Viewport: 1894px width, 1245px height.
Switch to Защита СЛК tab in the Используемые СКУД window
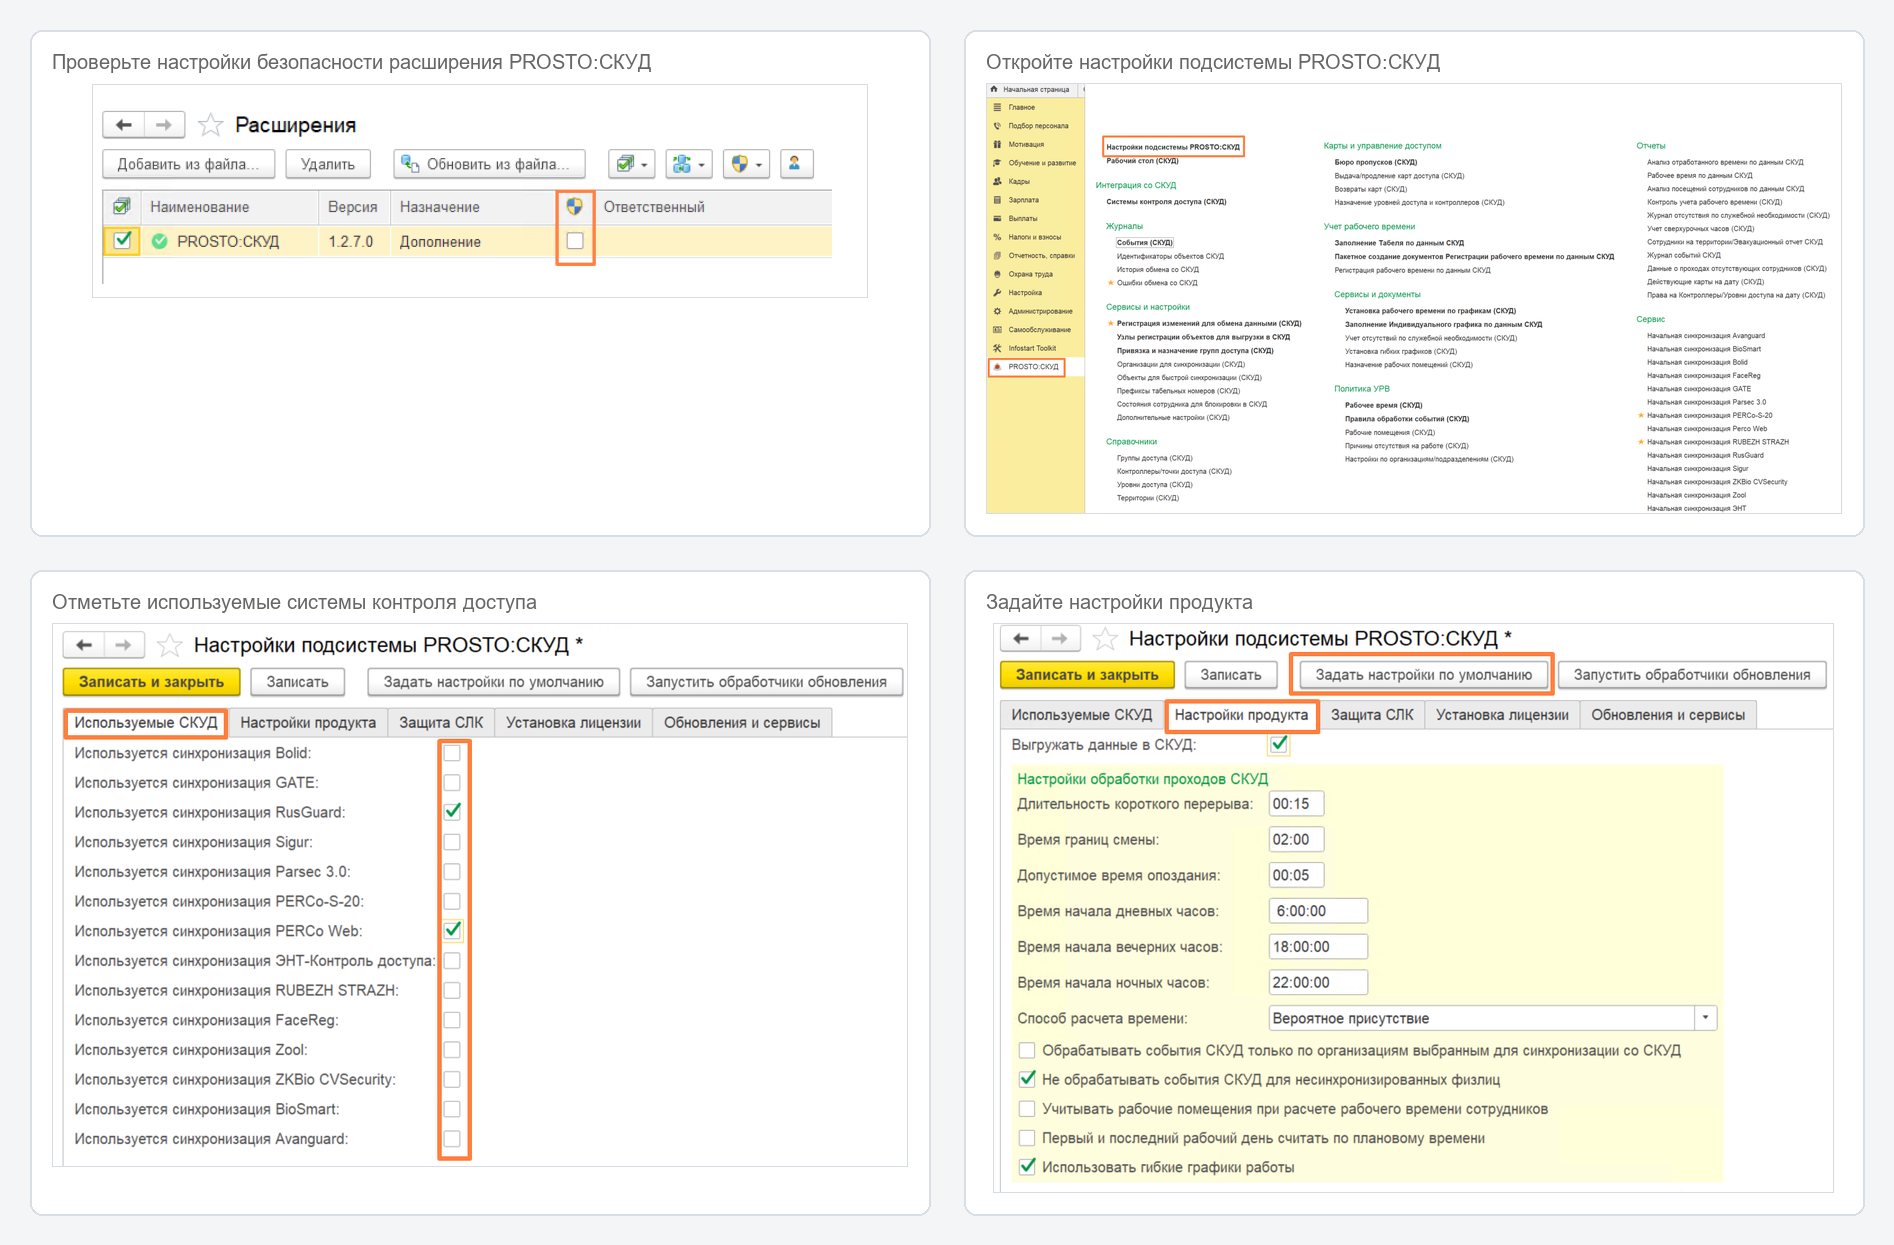click(x=441, y=722)
